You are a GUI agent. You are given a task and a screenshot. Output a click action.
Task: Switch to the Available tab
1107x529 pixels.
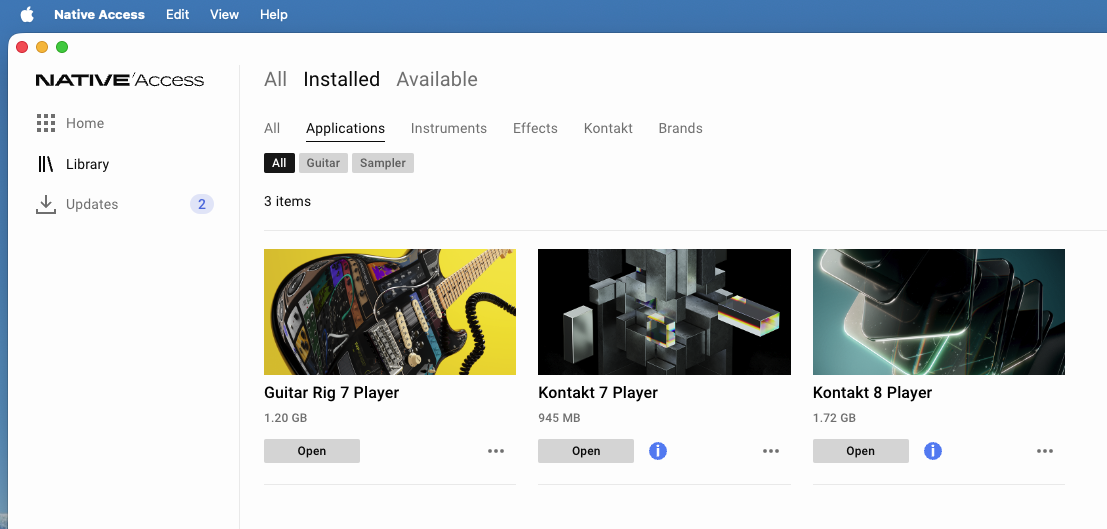[x=437, y=79]
